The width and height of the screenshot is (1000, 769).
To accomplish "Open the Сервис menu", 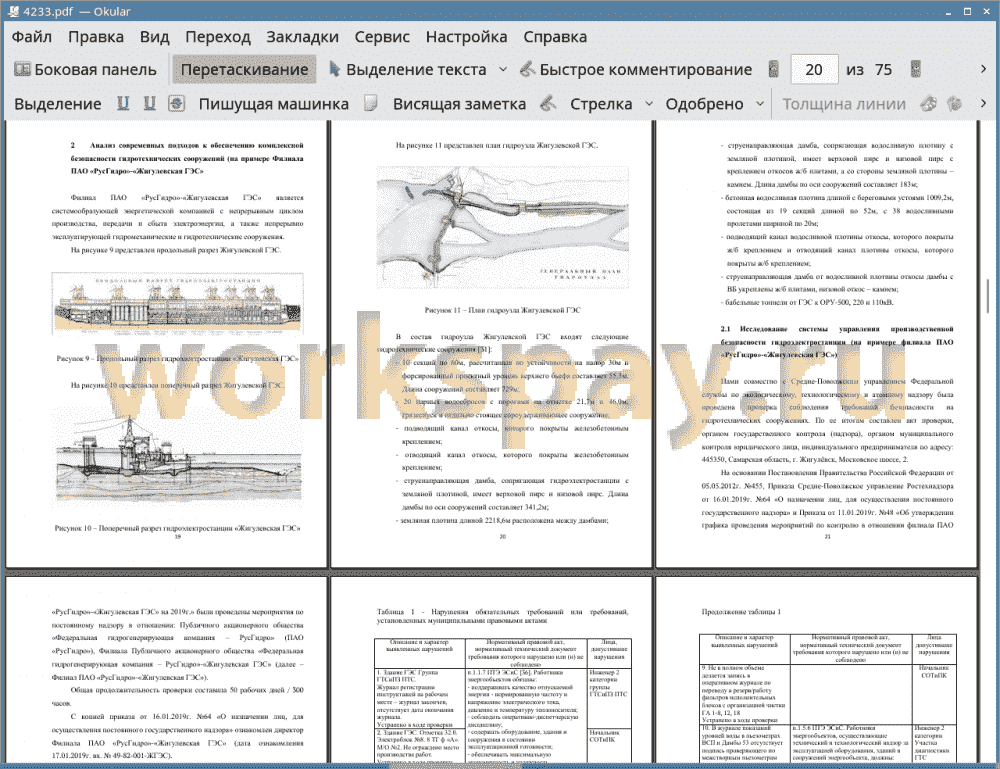I will (x=382, y=37).
